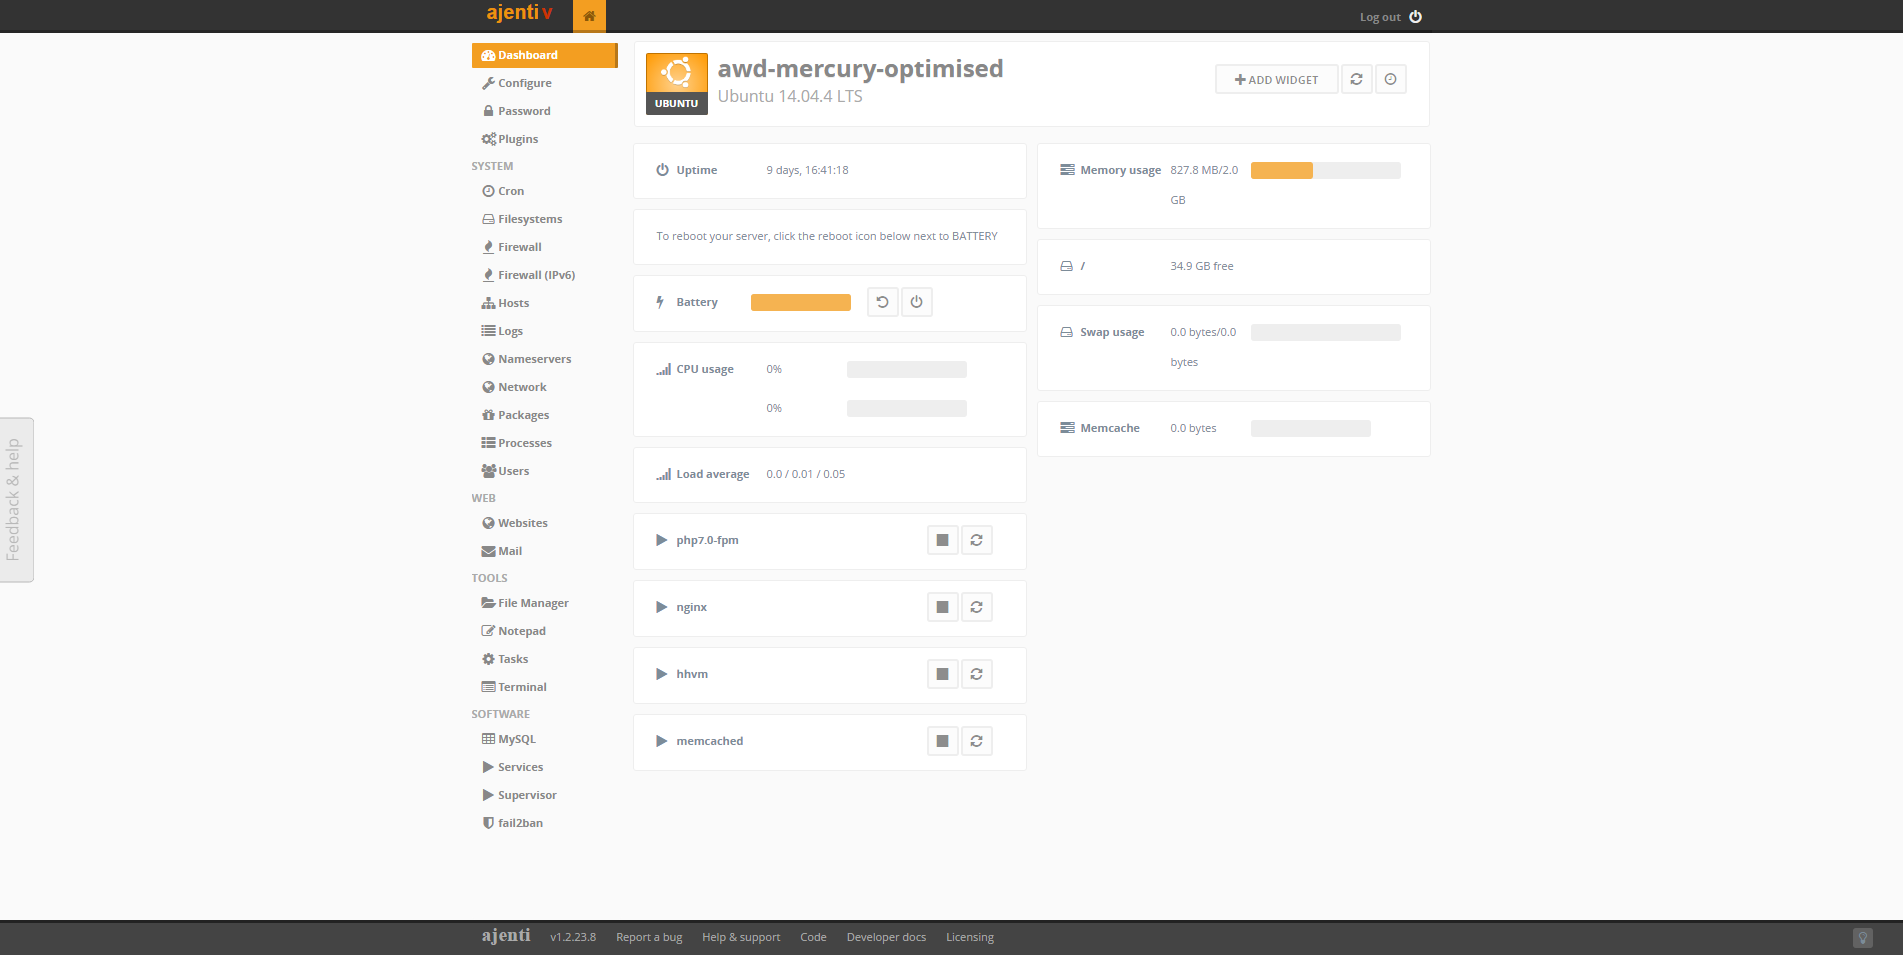Click the power-off icon in Battery widget

916,302
